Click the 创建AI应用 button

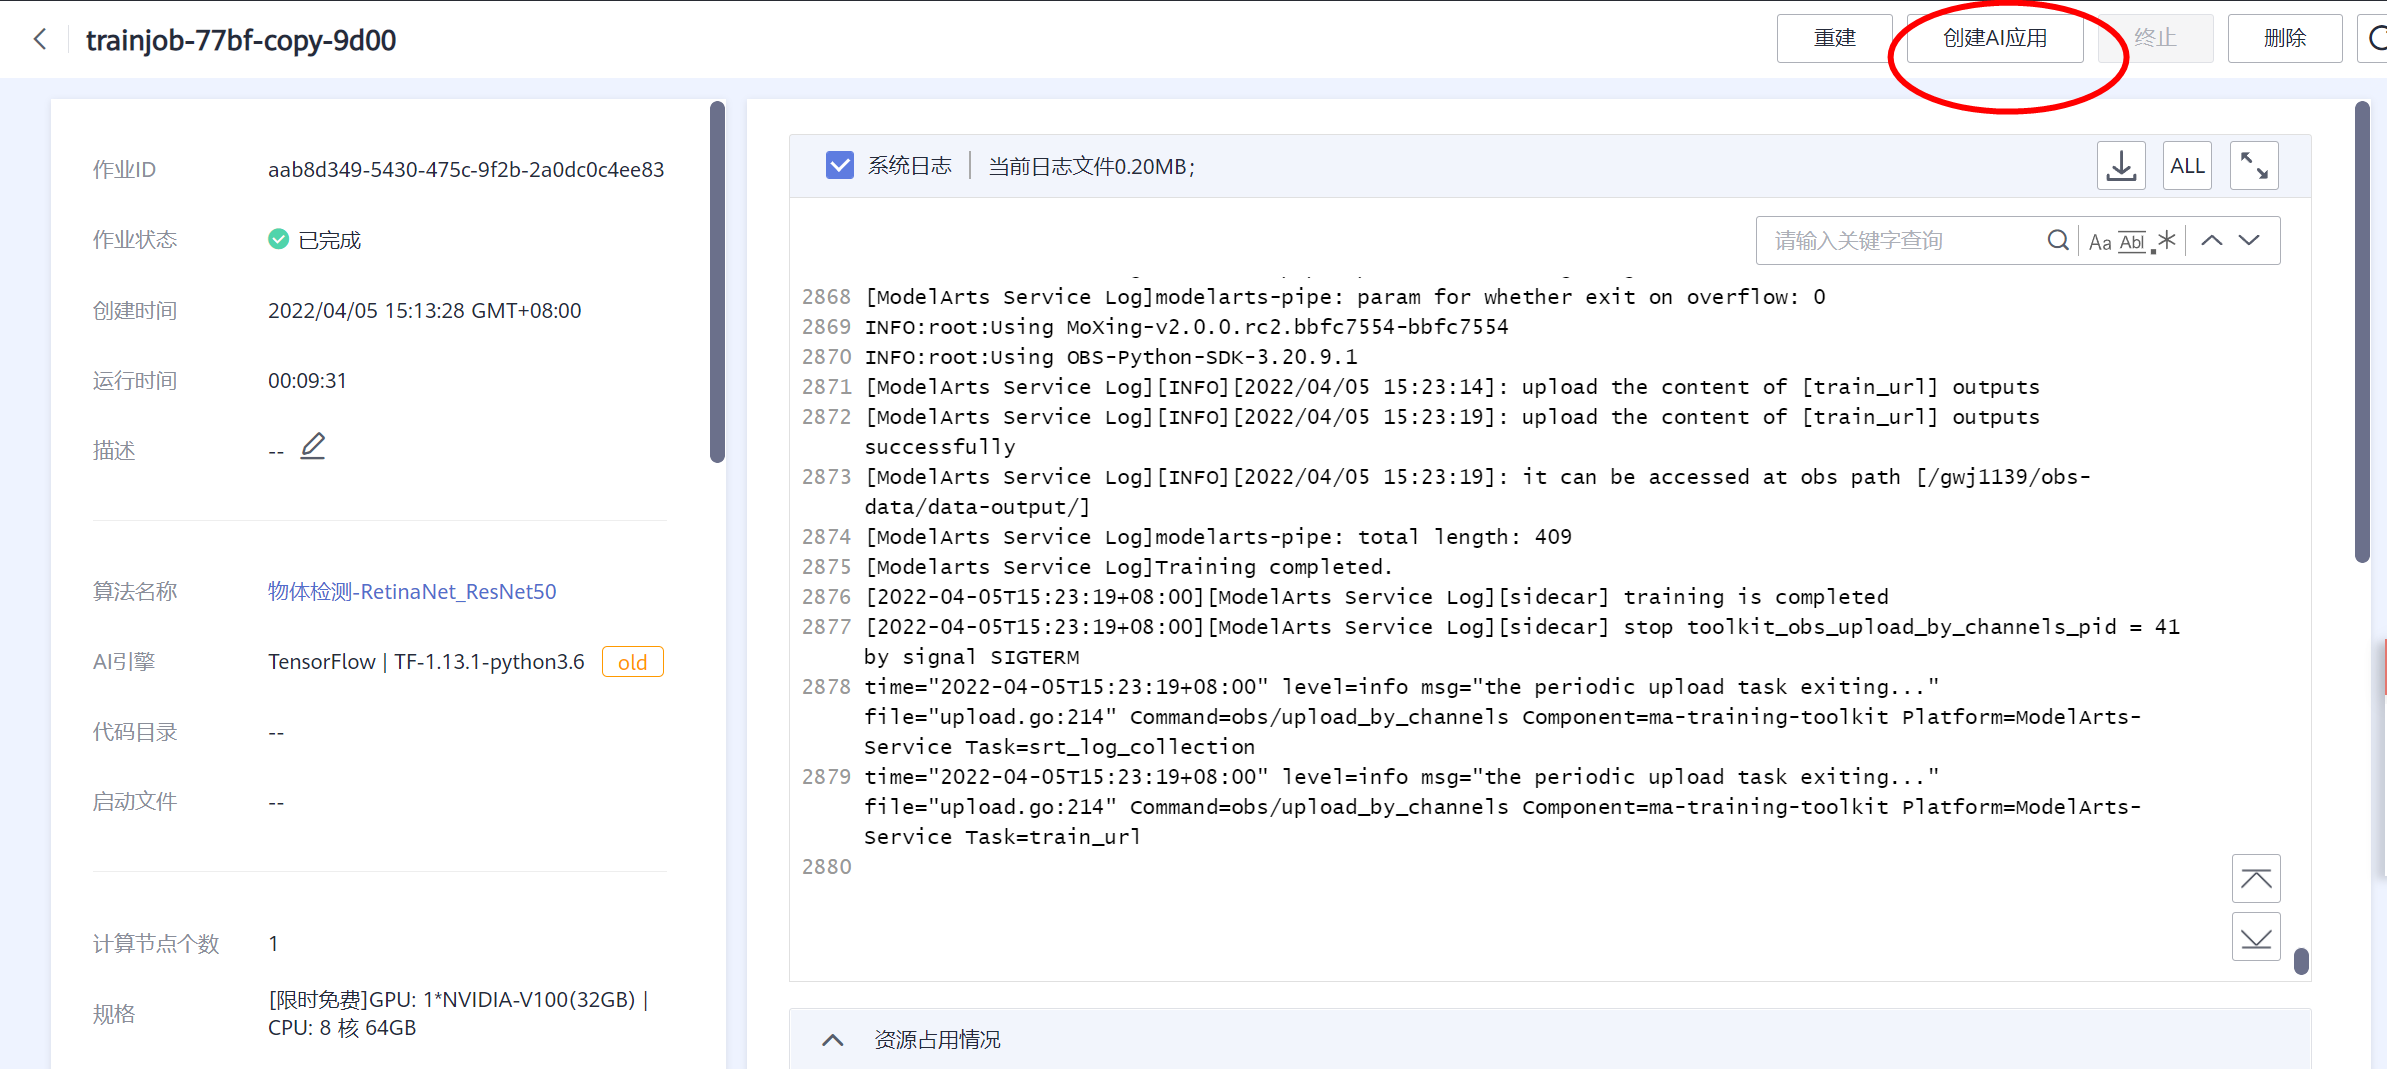tap(1995, 39)
